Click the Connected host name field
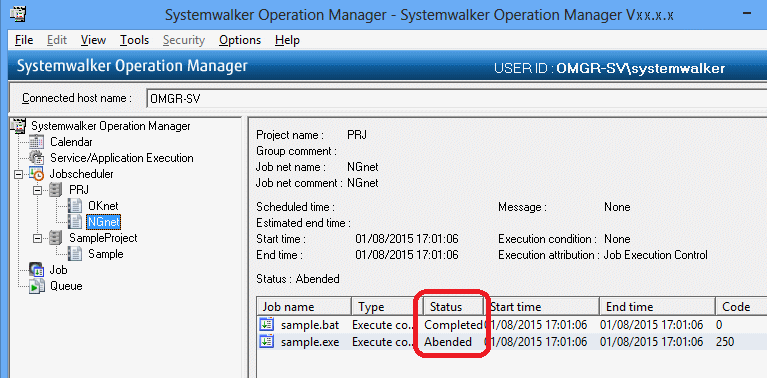This screenshot has width=767, height=378. coord(456,98)
